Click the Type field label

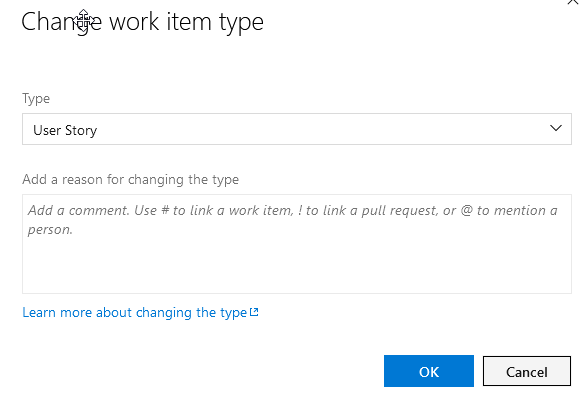point(36,99)
